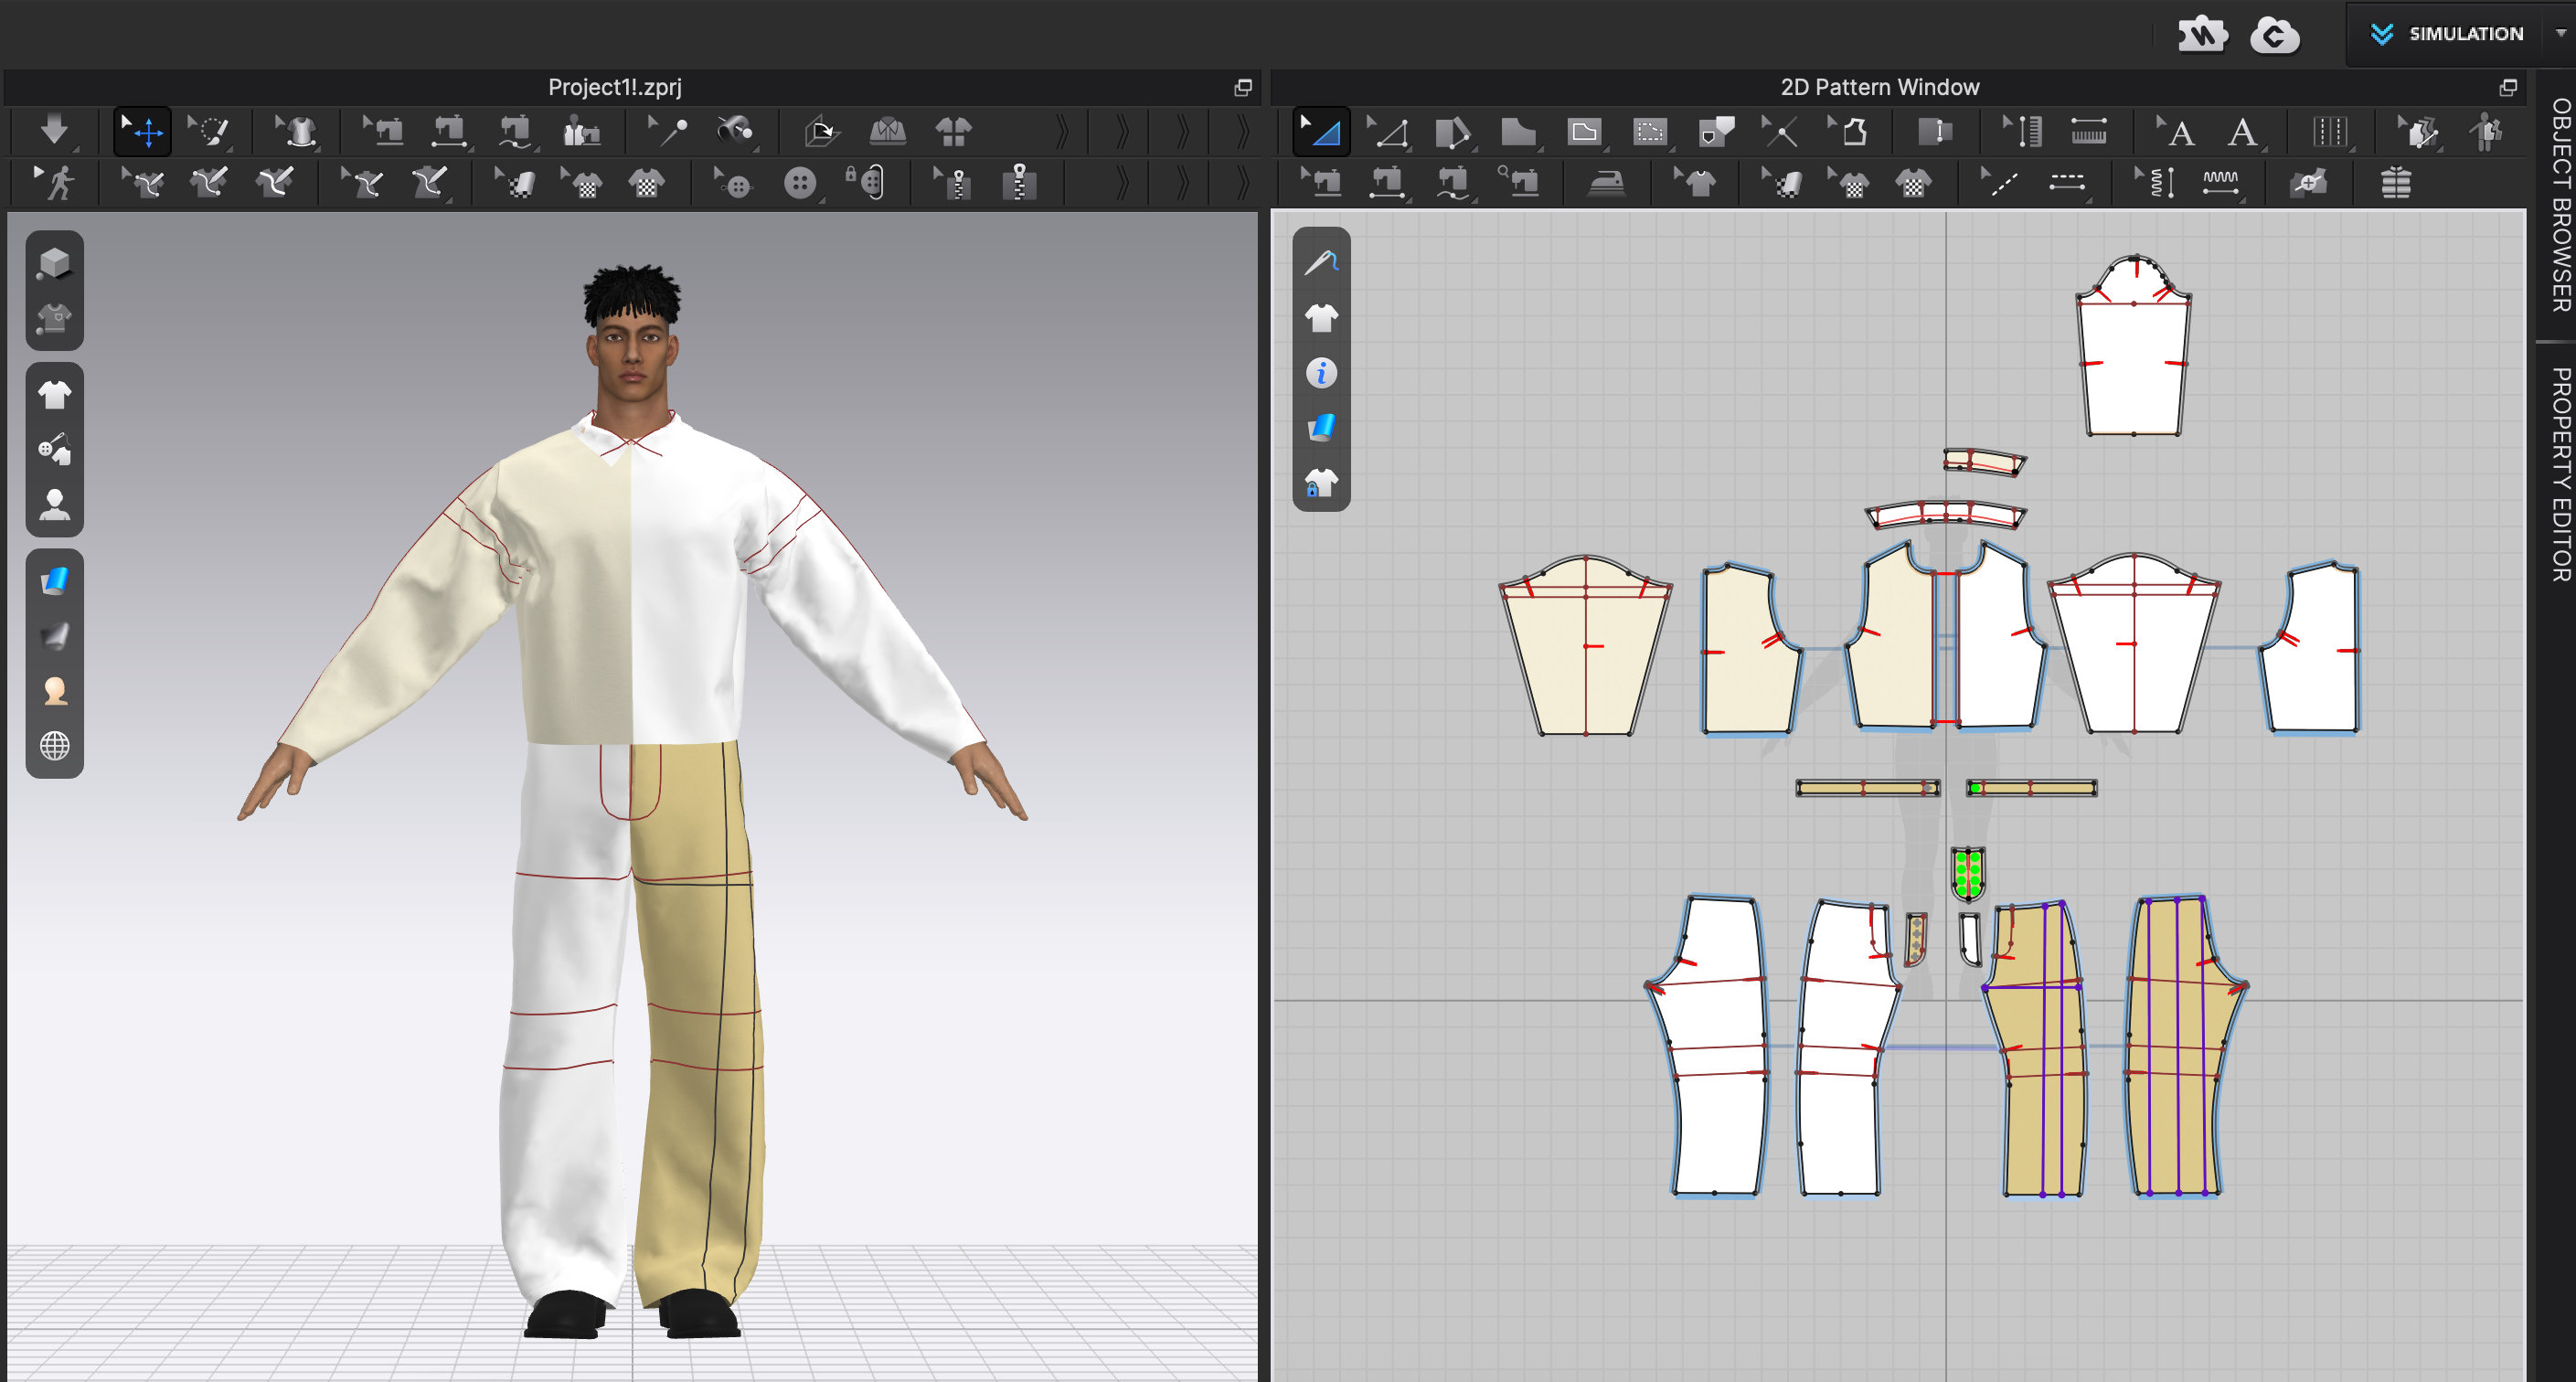The height and width of the screenshot is (1382, 2576).
Task: Upload the project to CLO-SET
Action: (x=2277, y=34)
